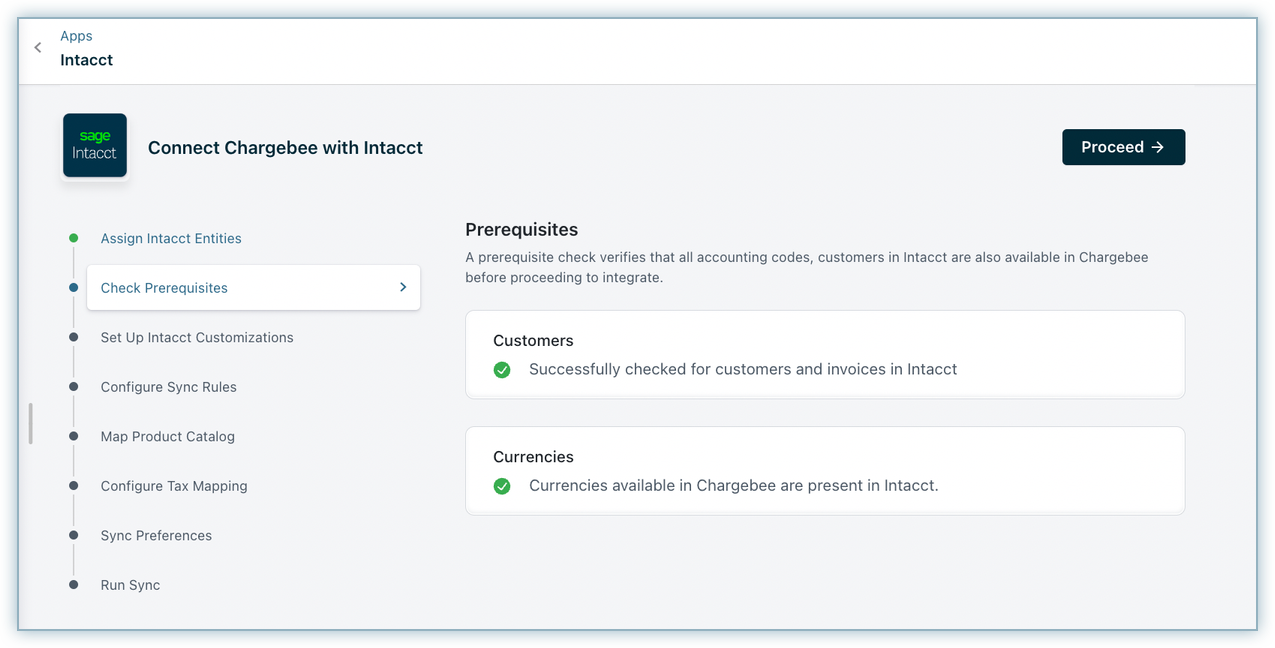Click the Sage Intacct logo
Image resolution: width=1275 pixels, height=648 pixels.
95,145
